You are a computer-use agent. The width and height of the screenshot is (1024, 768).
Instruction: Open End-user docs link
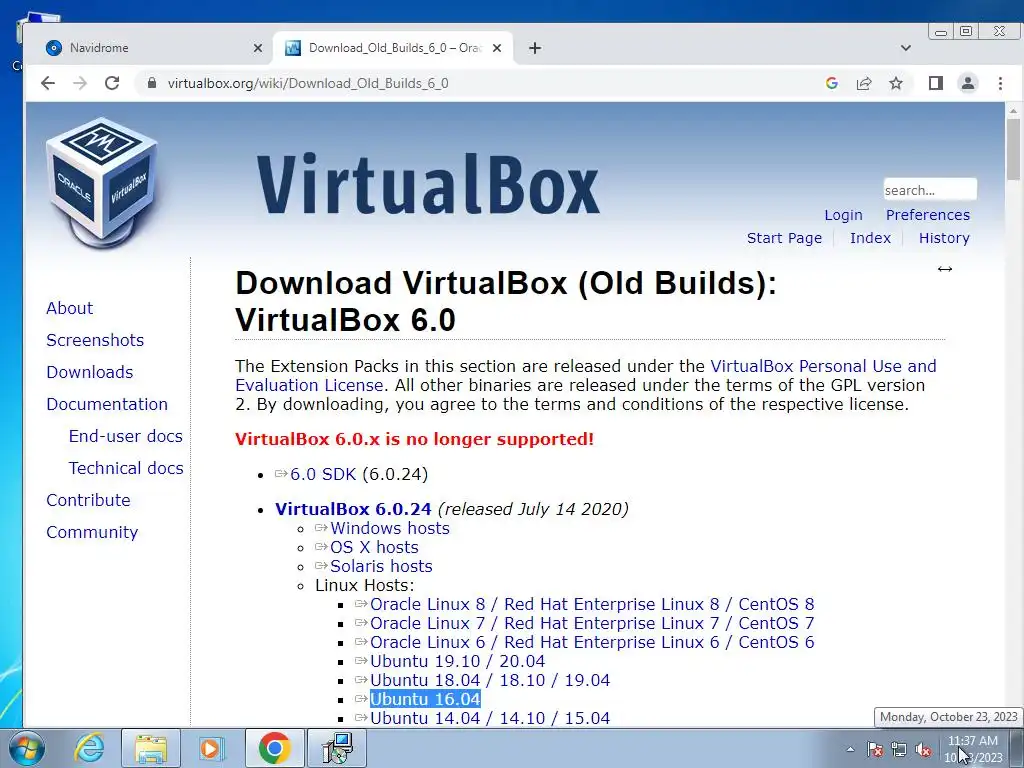click(125, 436)
